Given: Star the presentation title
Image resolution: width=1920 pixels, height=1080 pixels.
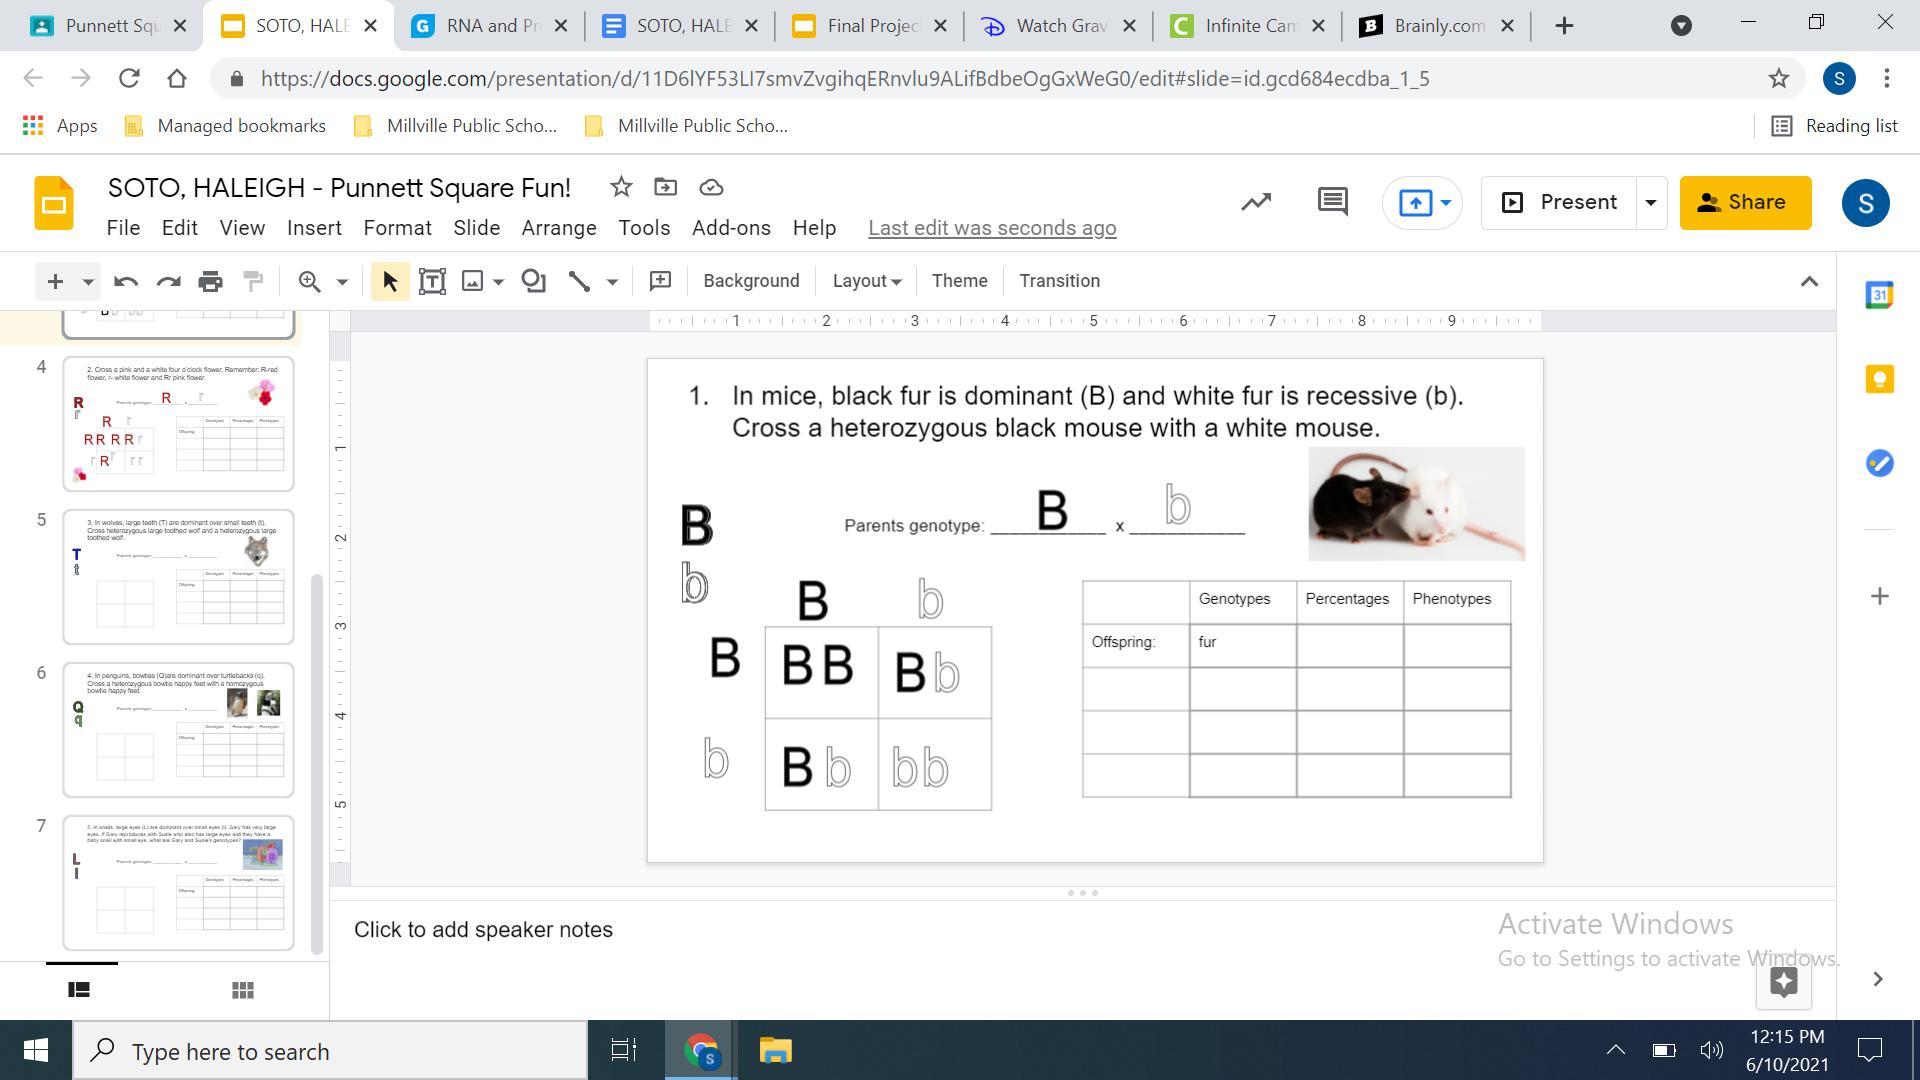Looking at the screenshot, I should 621,187.
